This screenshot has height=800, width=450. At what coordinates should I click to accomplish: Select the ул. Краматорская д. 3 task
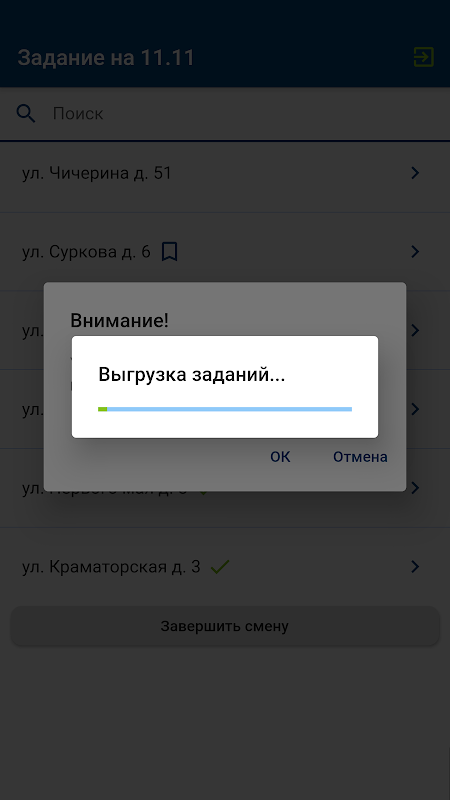pyautogui.click(x=225, y=566)
